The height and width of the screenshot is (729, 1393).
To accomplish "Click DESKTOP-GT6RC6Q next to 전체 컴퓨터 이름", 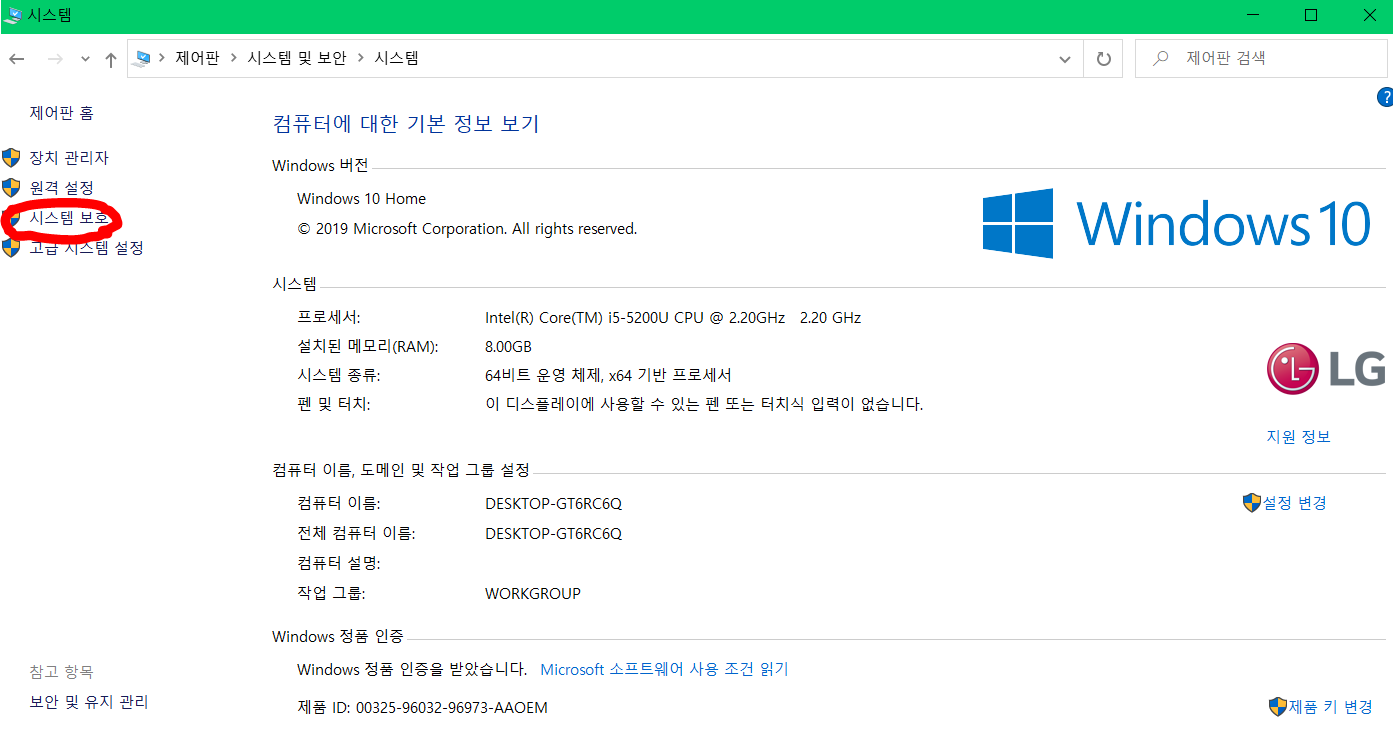I will [553, 533].
